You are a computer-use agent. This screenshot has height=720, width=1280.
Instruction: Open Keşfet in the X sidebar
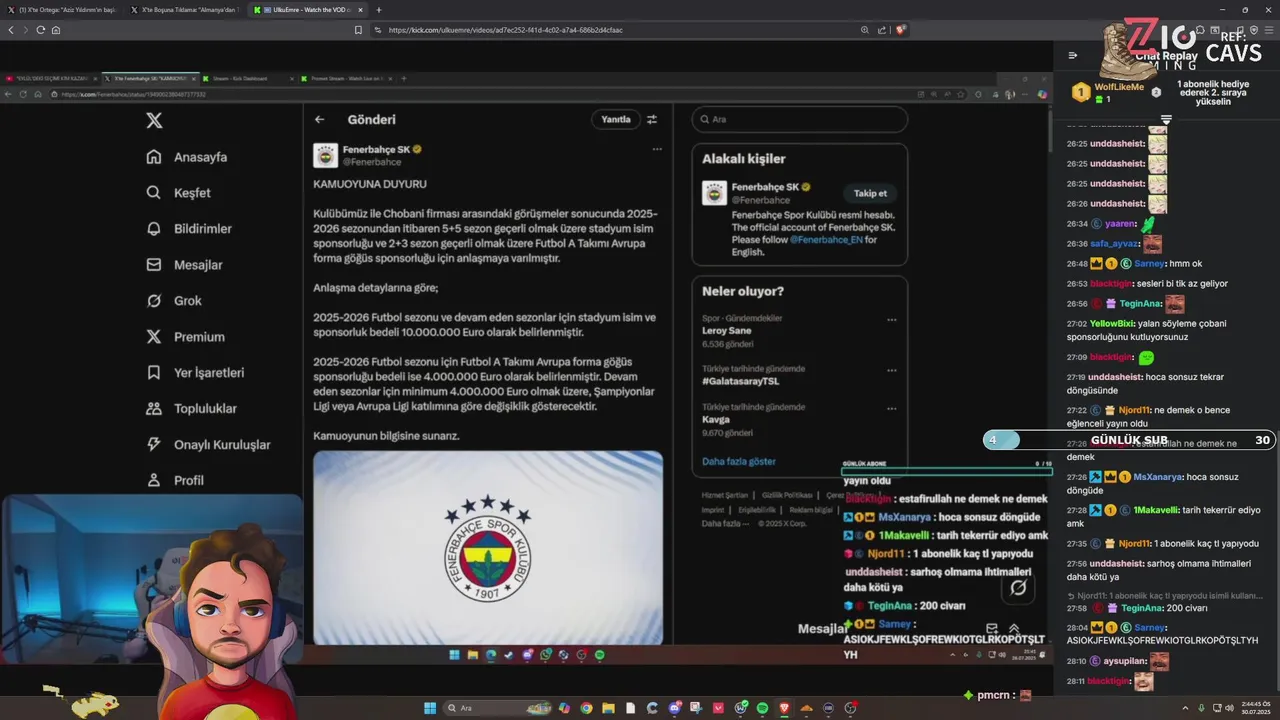coord(179,193)
